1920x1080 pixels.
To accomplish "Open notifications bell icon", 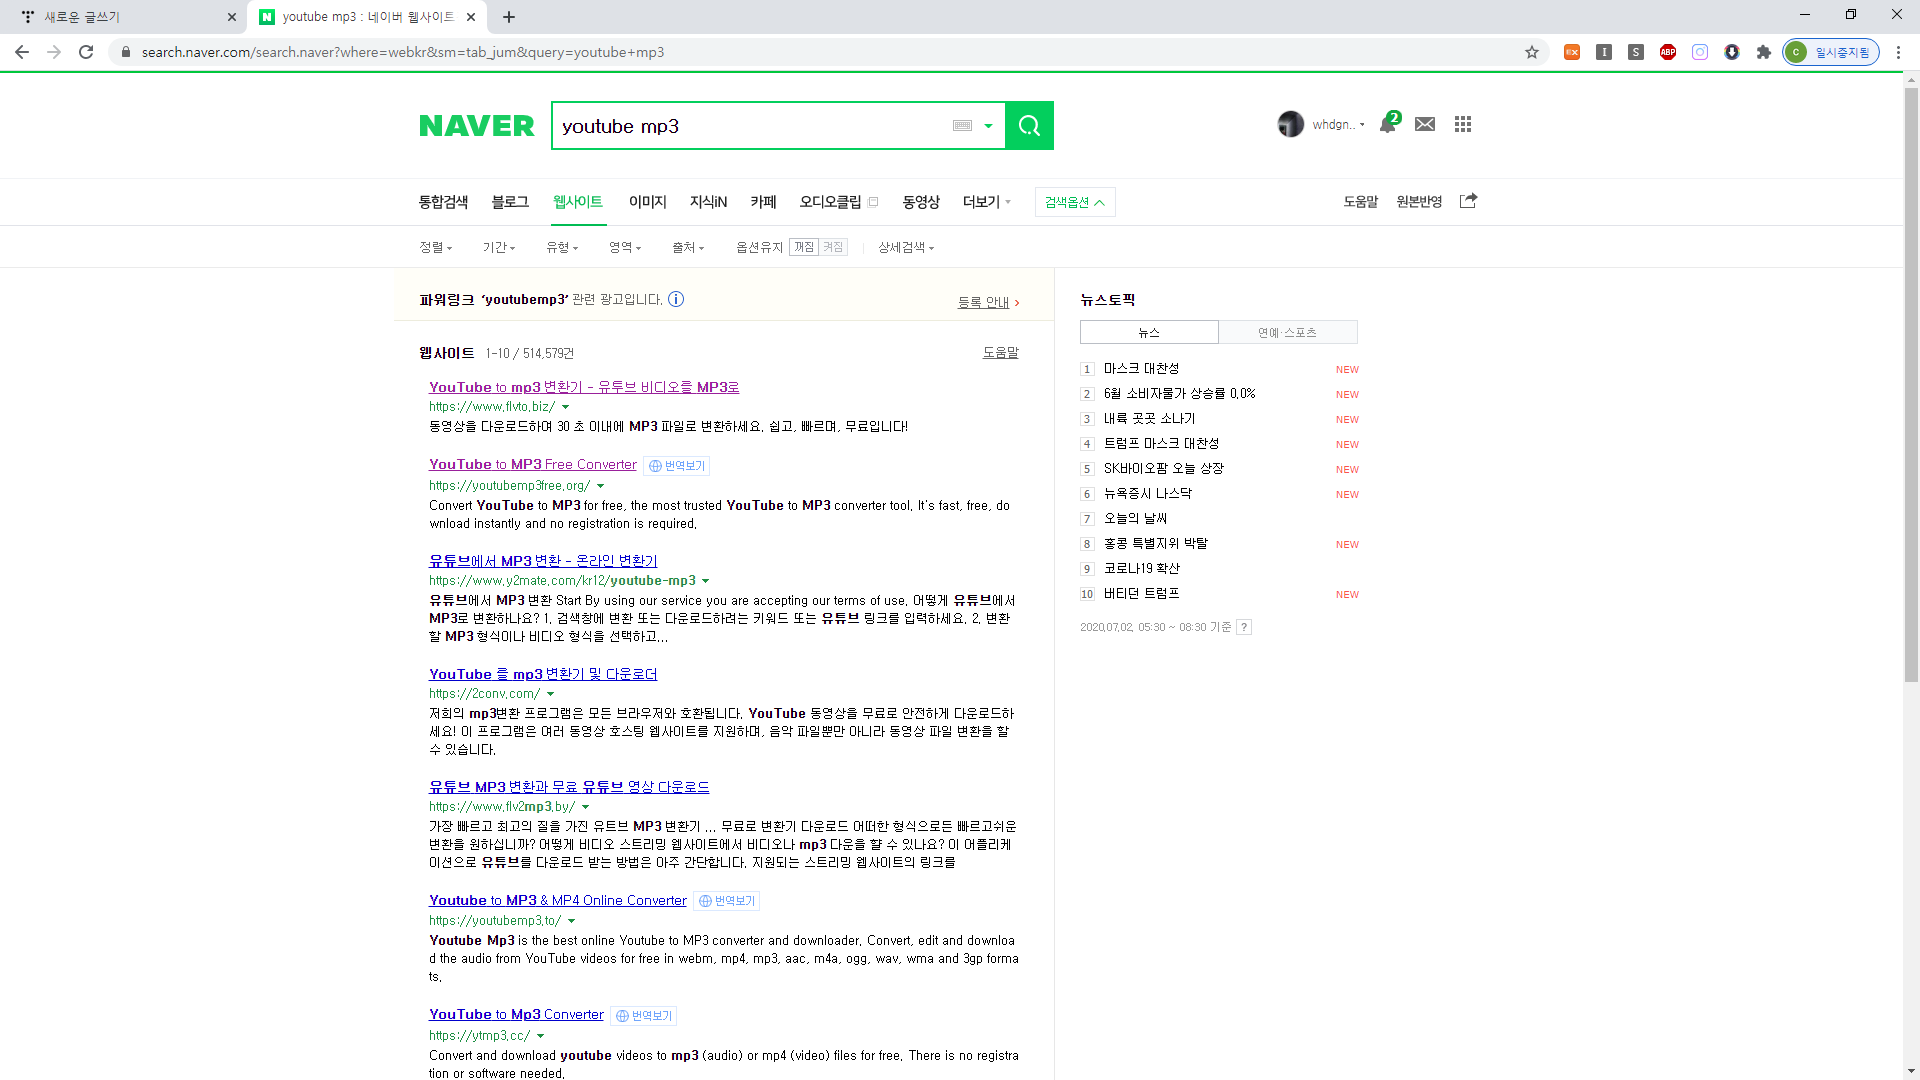I will [x=1388, y=123].
